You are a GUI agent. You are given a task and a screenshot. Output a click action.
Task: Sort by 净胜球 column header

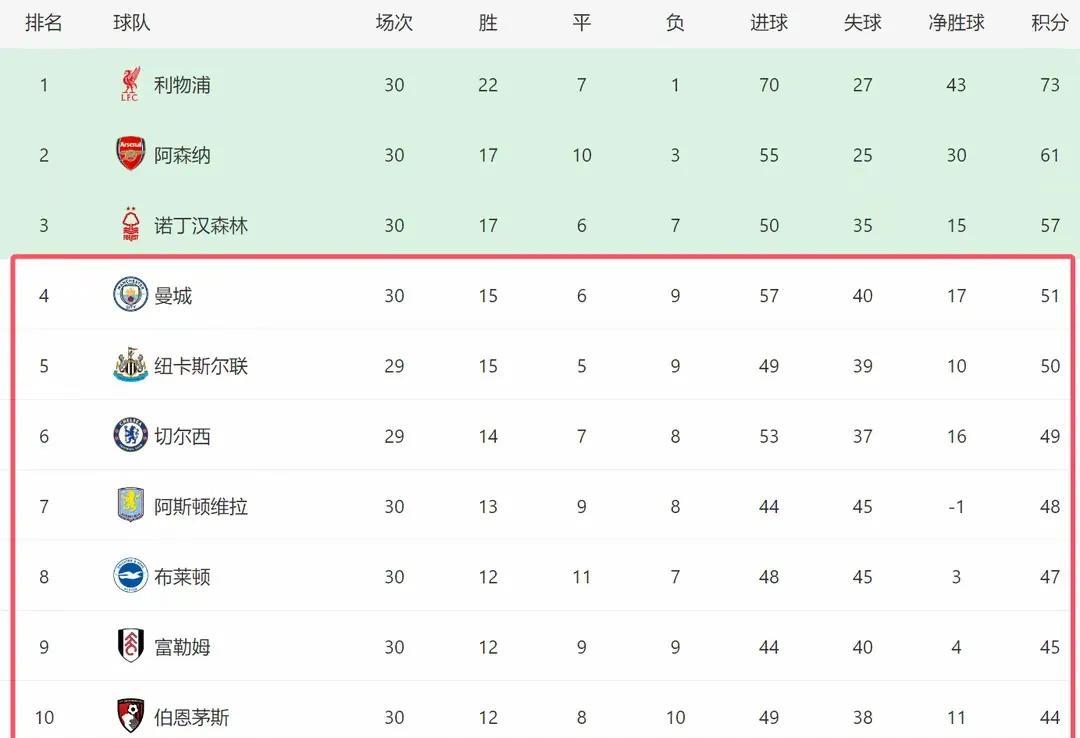pos(956,23)
